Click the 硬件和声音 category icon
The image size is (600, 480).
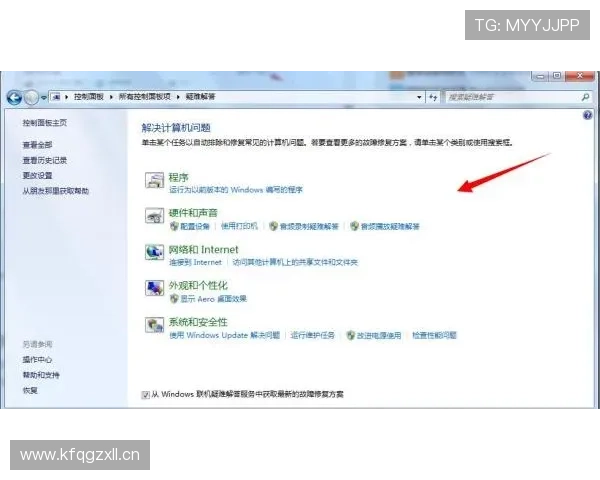click(155, 216)
